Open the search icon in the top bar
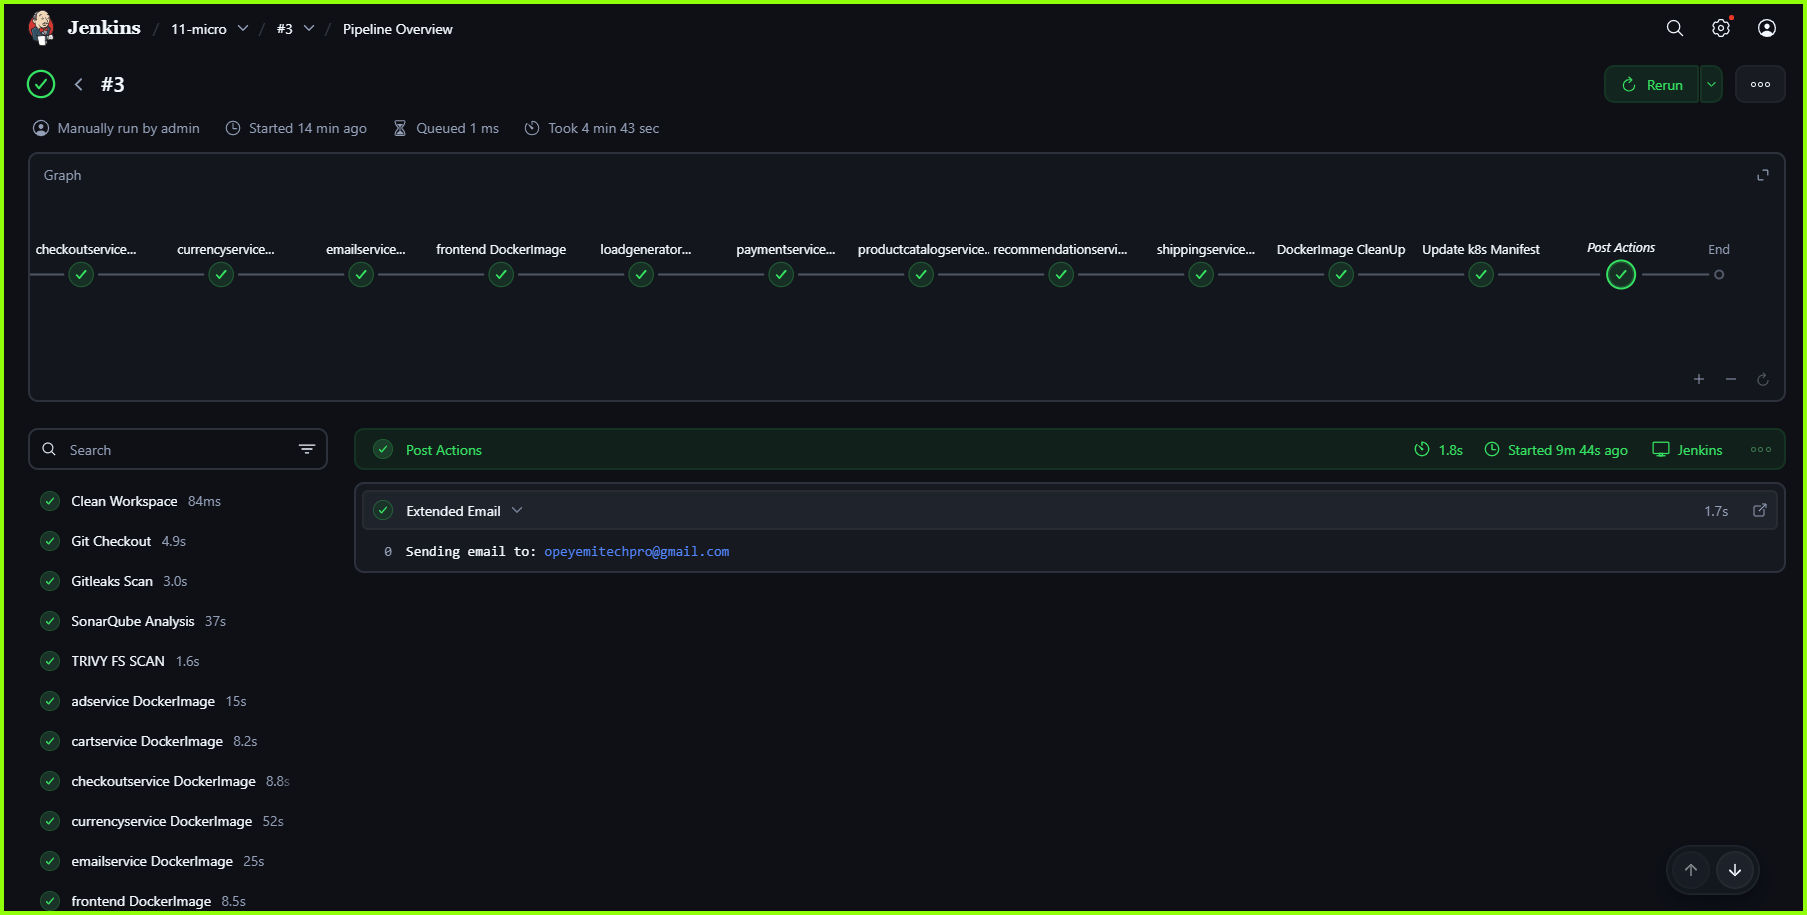Viewport: 1807px width, 915px height. (x=1675, y=28)
